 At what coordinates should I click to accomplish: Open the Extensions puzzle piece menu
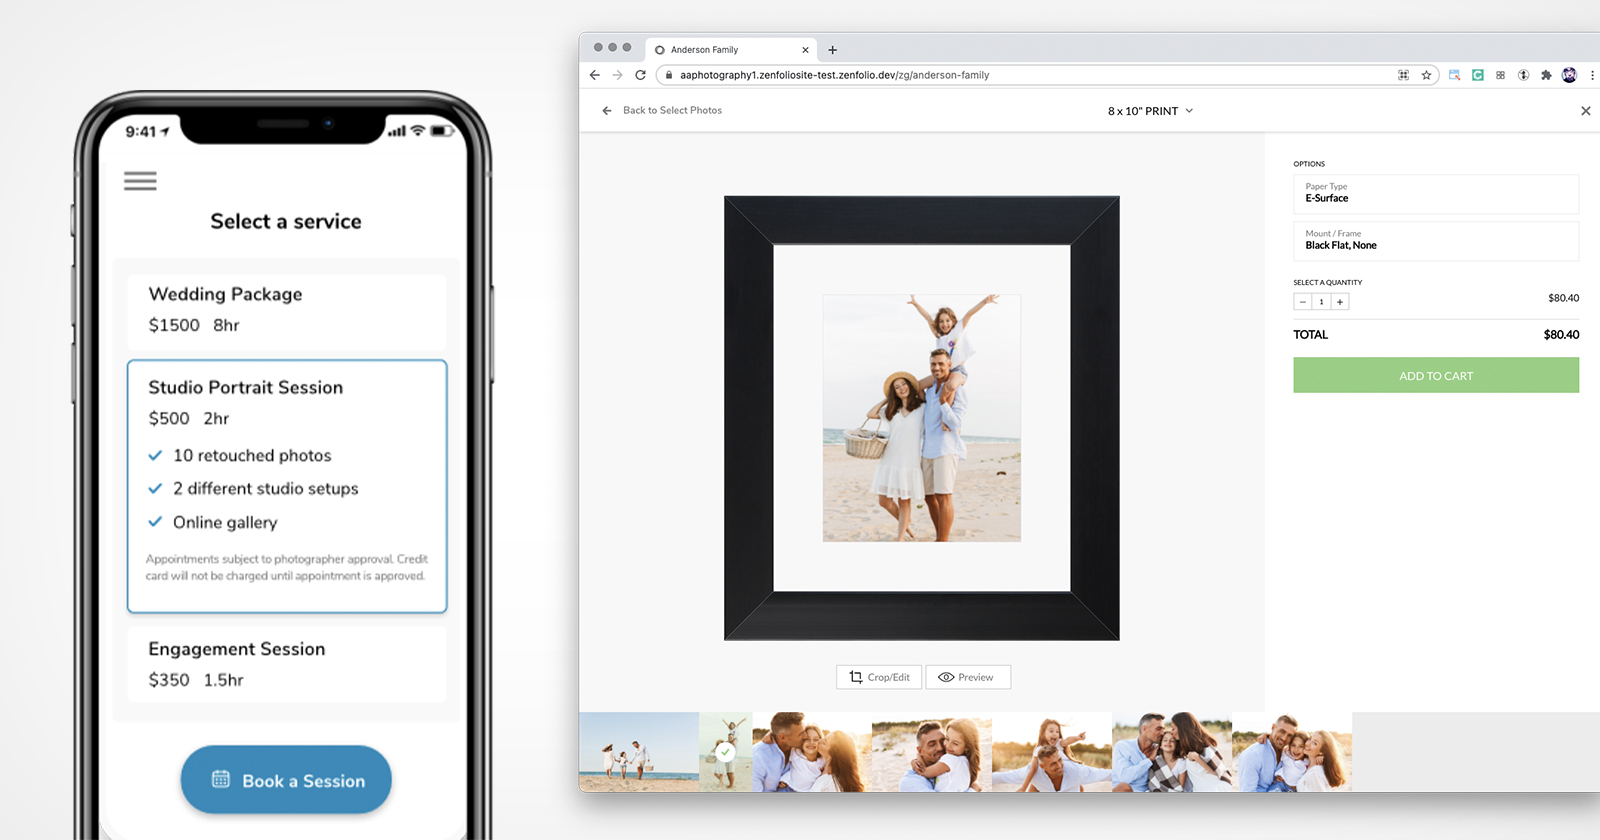click(x=1546, y=75)
